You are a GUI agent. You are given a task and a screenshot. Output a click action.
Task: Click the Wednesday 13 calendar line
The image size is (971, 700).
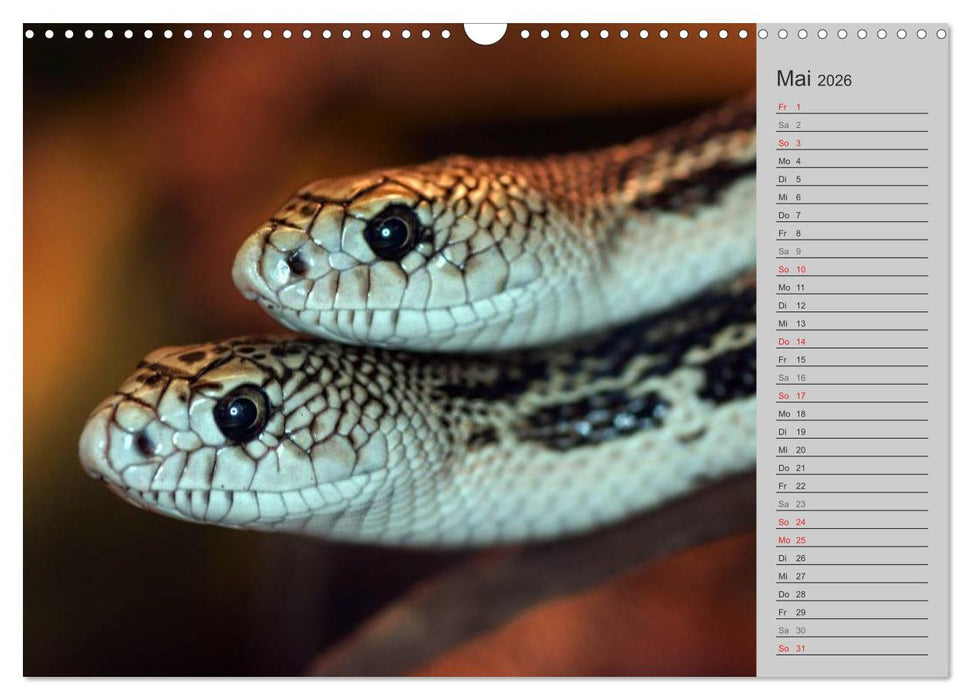[851, 323]
